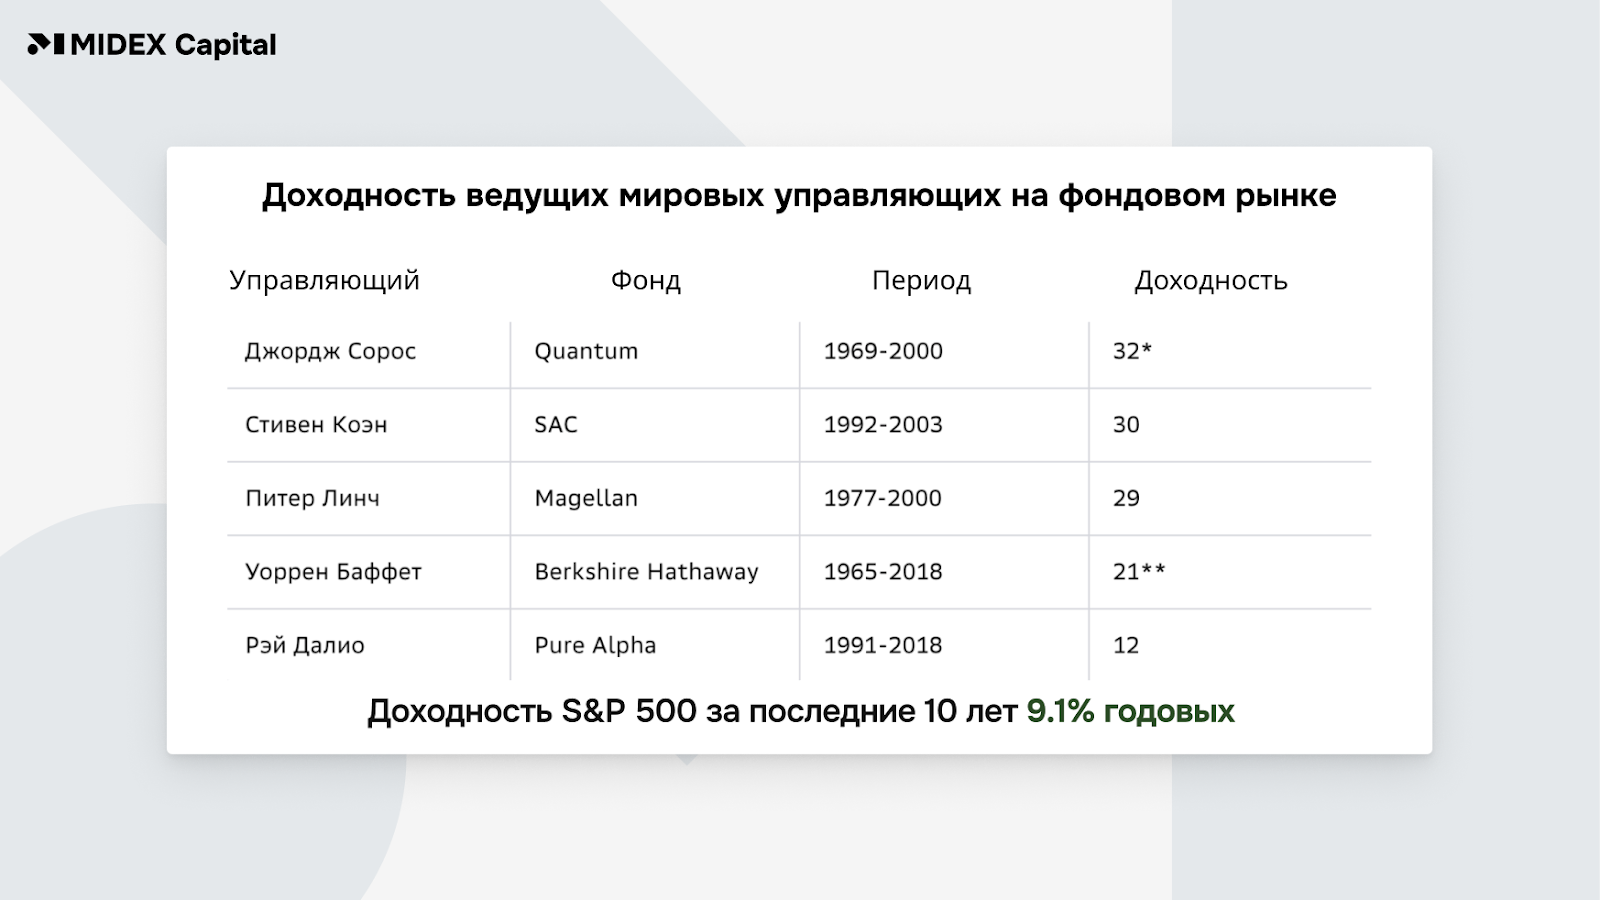Click the Magellan fund cell
The width and height of the screenshot is (1600, 900).
(x=586, y=498)
